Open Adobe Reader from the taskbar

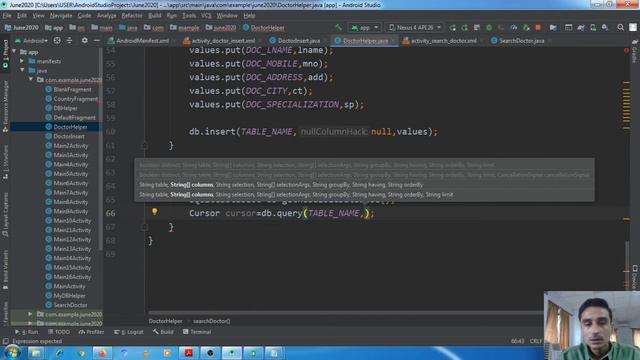(188, 353)
